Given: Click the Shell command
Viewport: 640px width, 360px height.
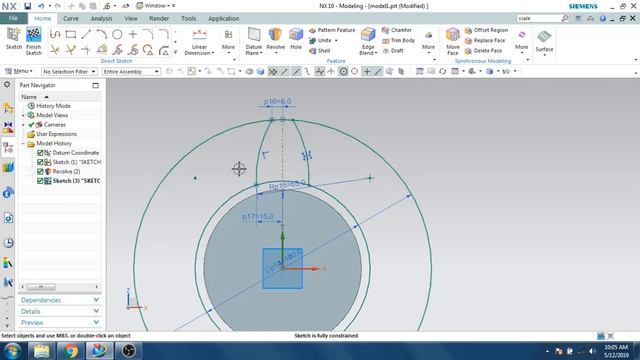Looking at the screenshot, I should point(320,51).
